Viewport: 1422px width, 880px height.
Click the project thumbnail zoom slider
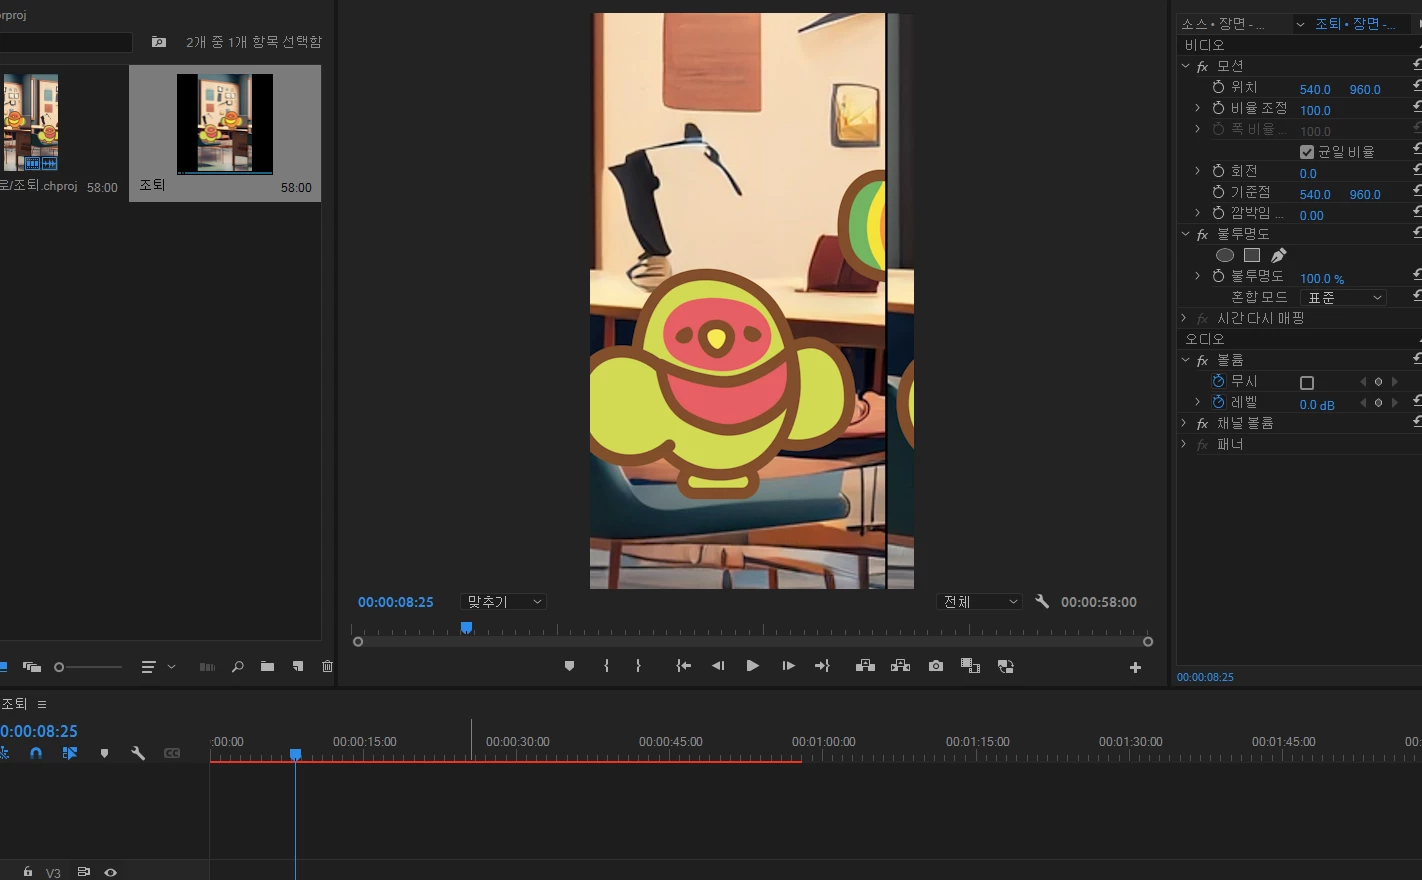point(88,667)
